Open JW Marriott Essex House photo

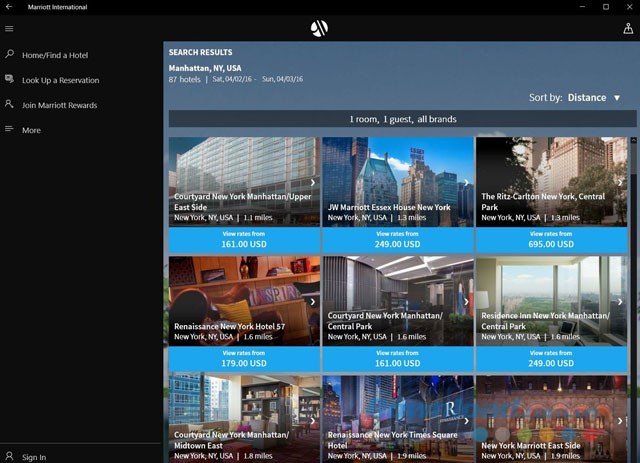tap(398, 182)
